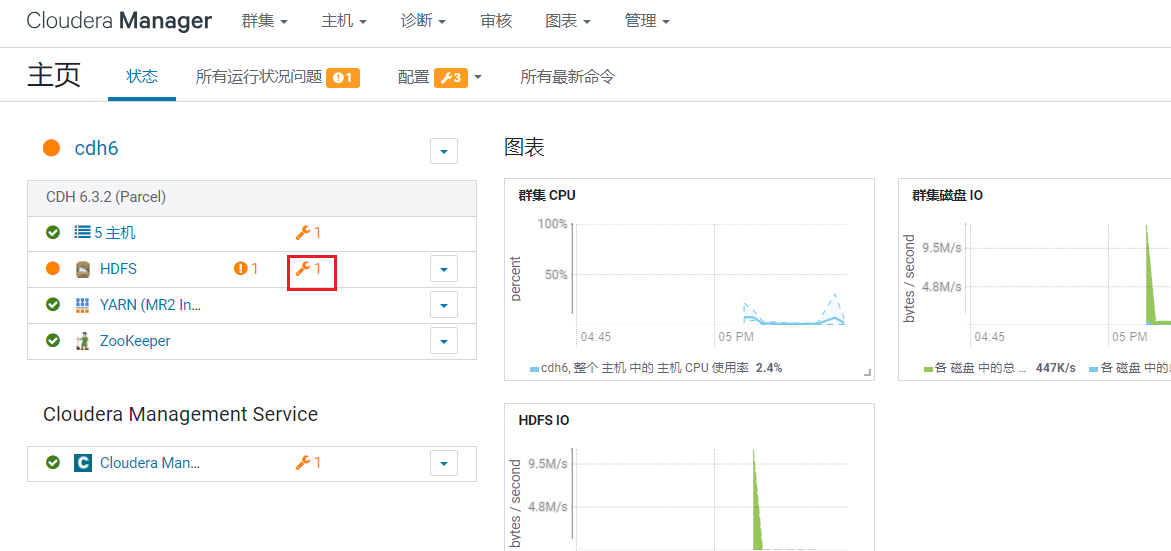Open the Cloudera Man... service link
Screen dimensions: 1171x551
[150, 463]
